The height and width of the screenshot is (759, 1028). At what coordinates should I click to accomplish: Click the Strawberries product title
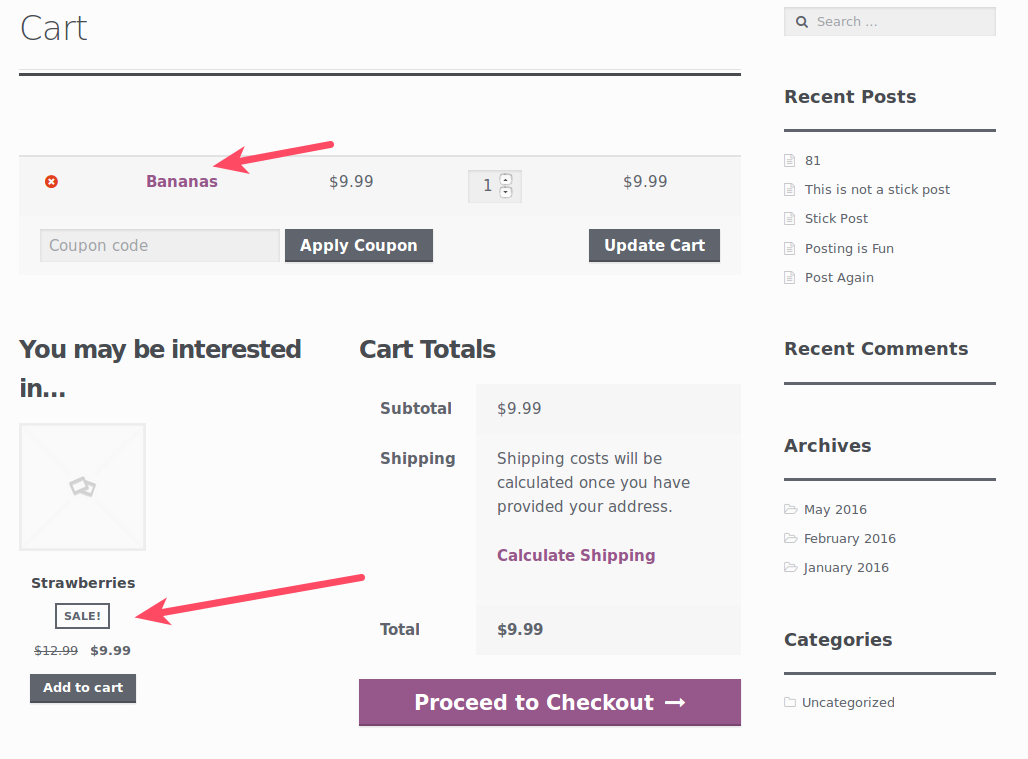point(83,583)
